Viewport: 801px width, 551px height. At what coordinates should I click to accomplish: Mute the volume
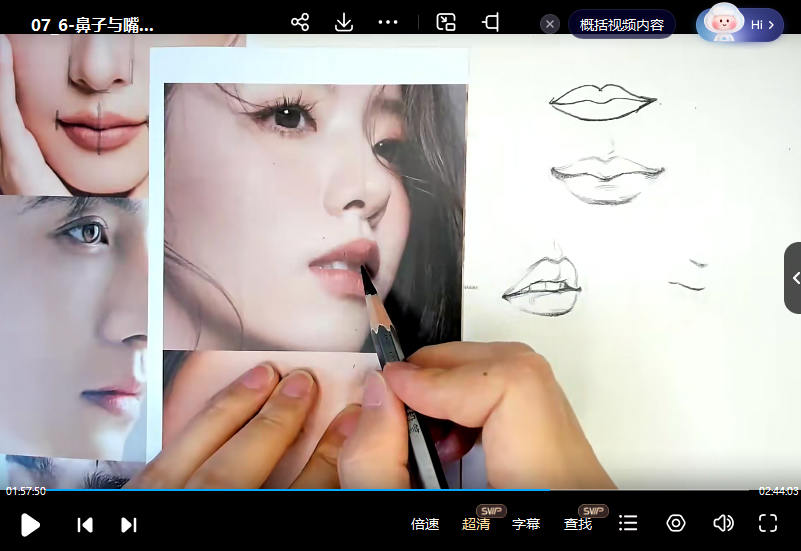722,523
